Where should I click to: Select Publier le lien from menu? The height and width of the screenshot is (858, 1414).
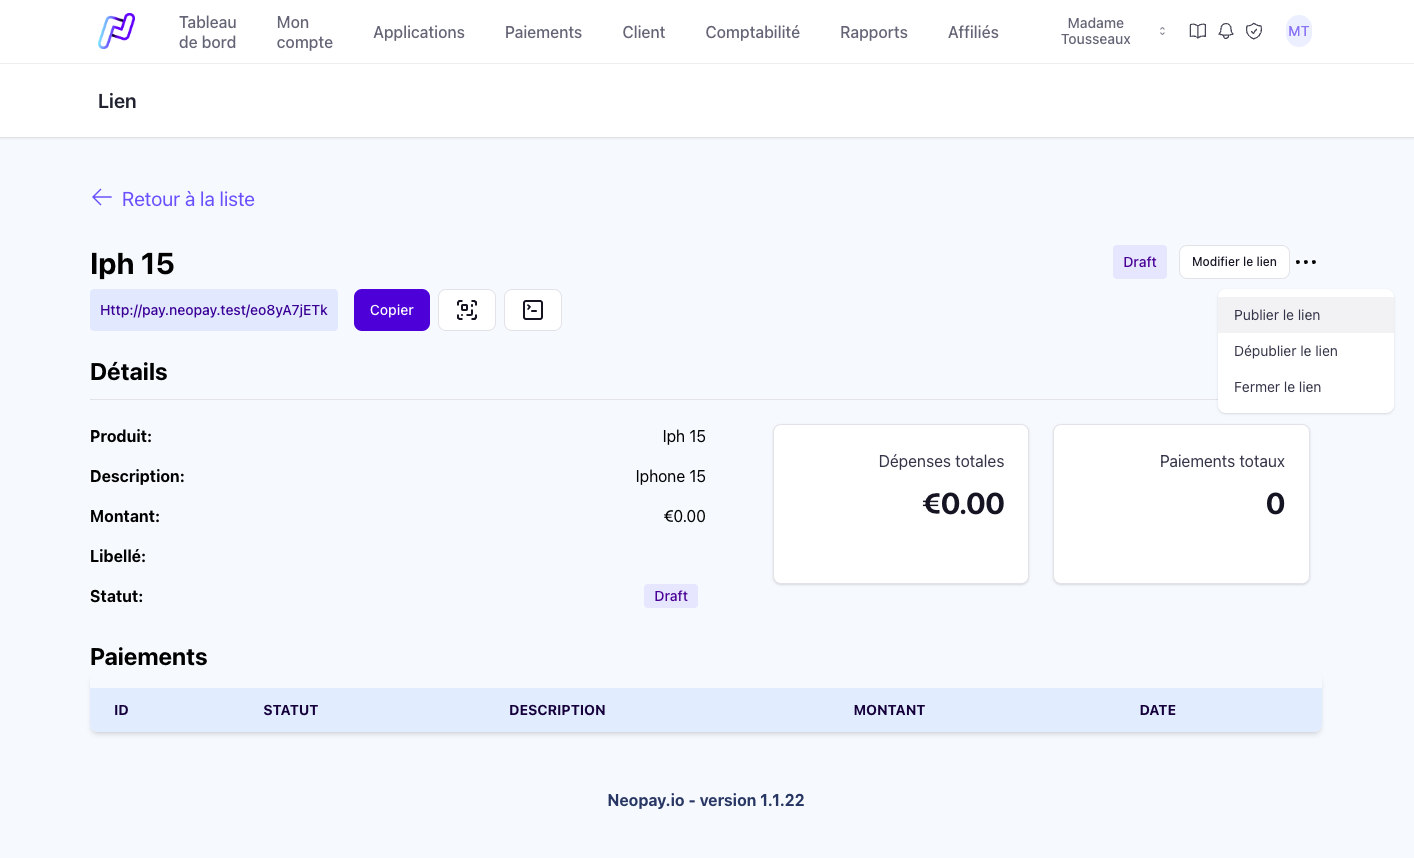click(1277, 315)
